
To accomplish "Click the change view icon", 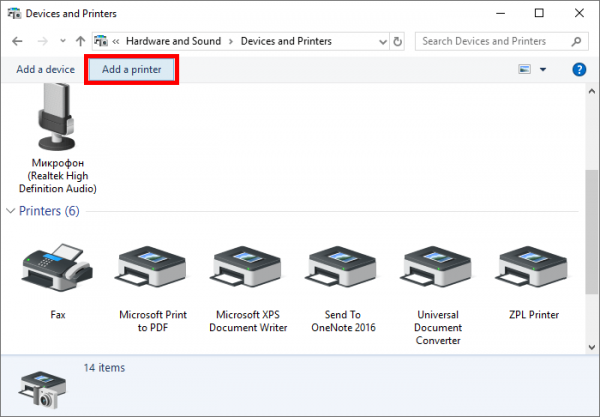I will pos(524,70).
